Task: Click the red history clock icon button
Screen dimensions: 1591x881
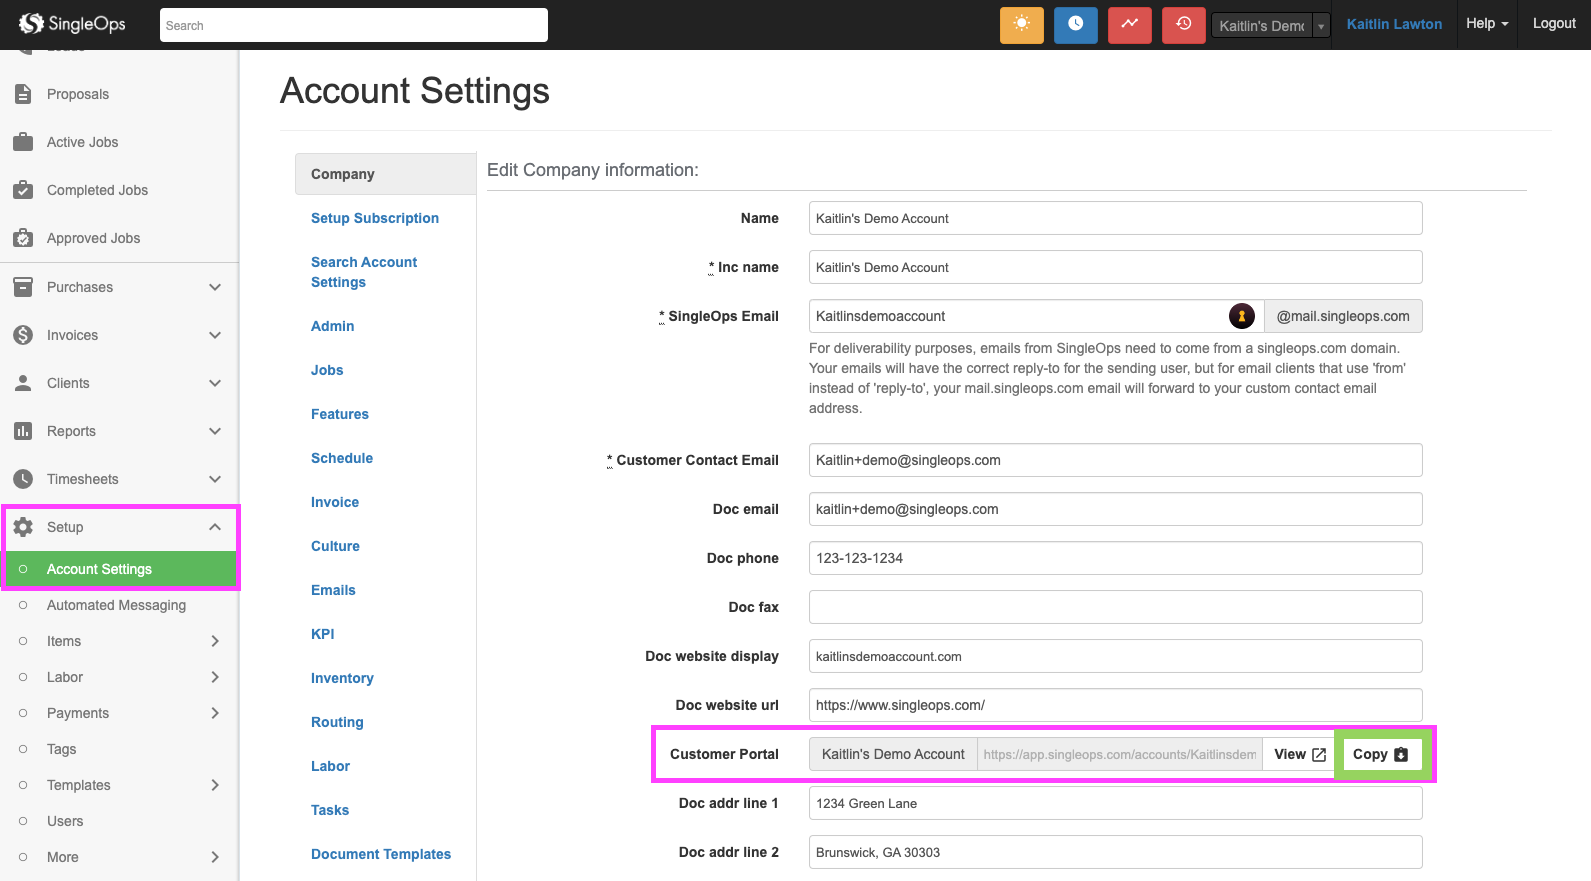Action: click(x=1183, y=25)
